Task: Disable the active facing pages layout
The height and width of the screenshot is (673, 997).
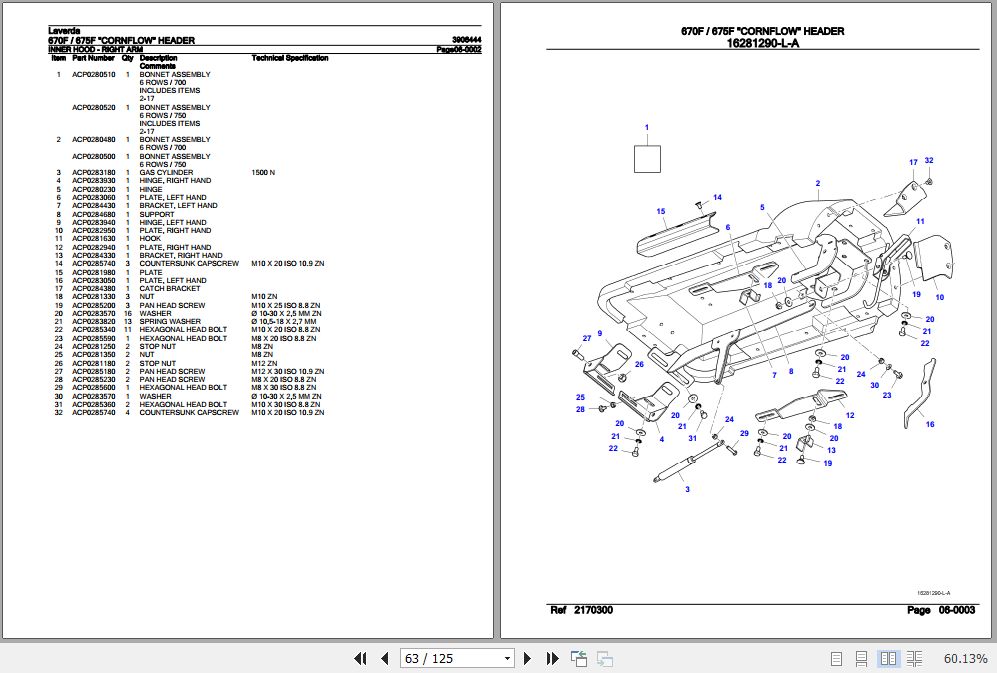Action: [888, 658]
